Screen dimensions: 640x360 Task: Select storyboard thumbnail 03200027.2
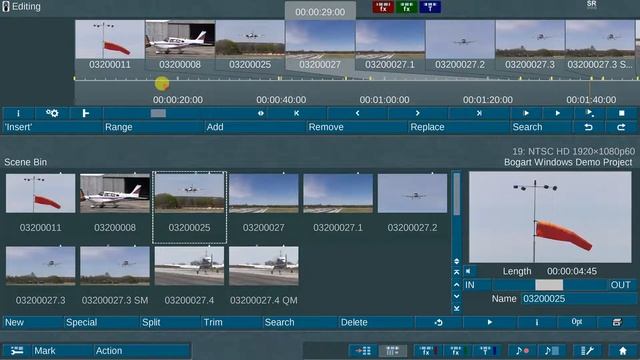460,40
